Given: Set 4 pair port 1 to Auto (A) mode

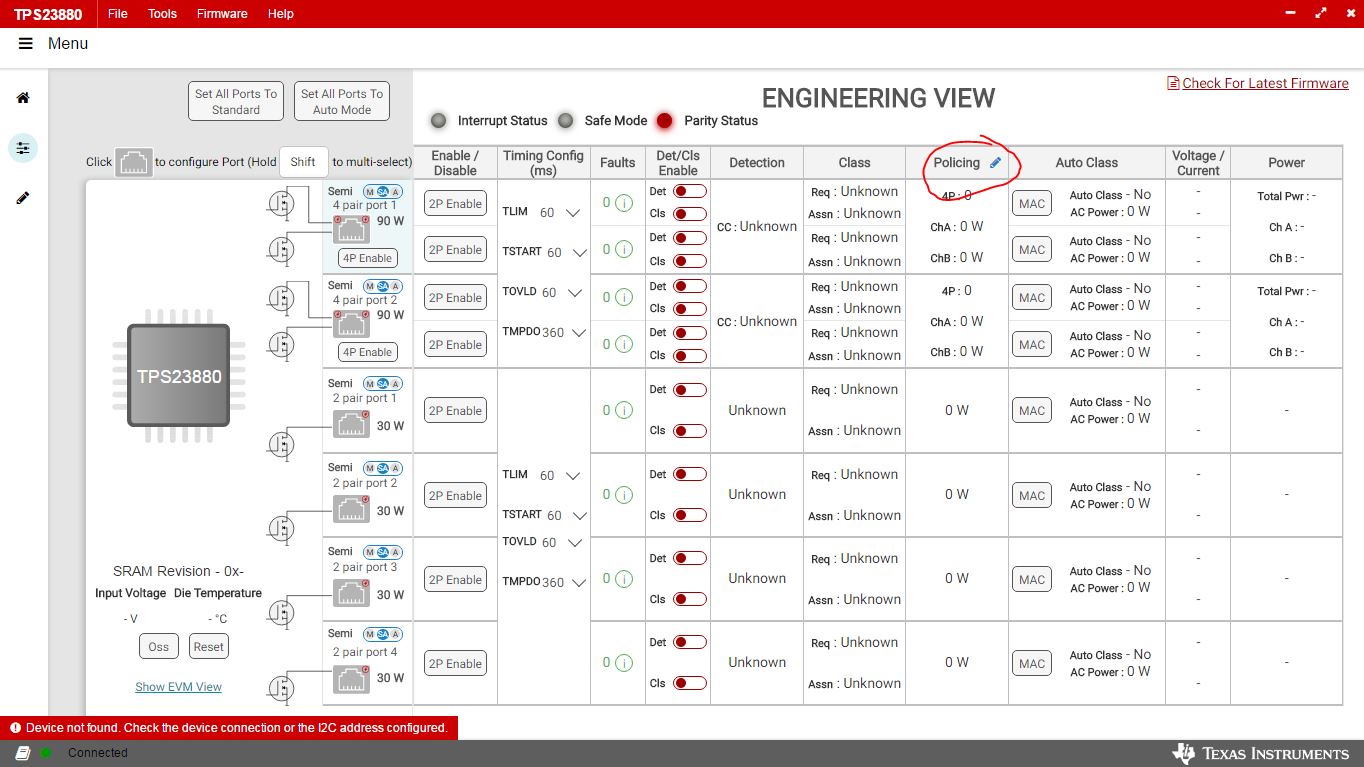Looking at the screenshot, I should [396, 191].
